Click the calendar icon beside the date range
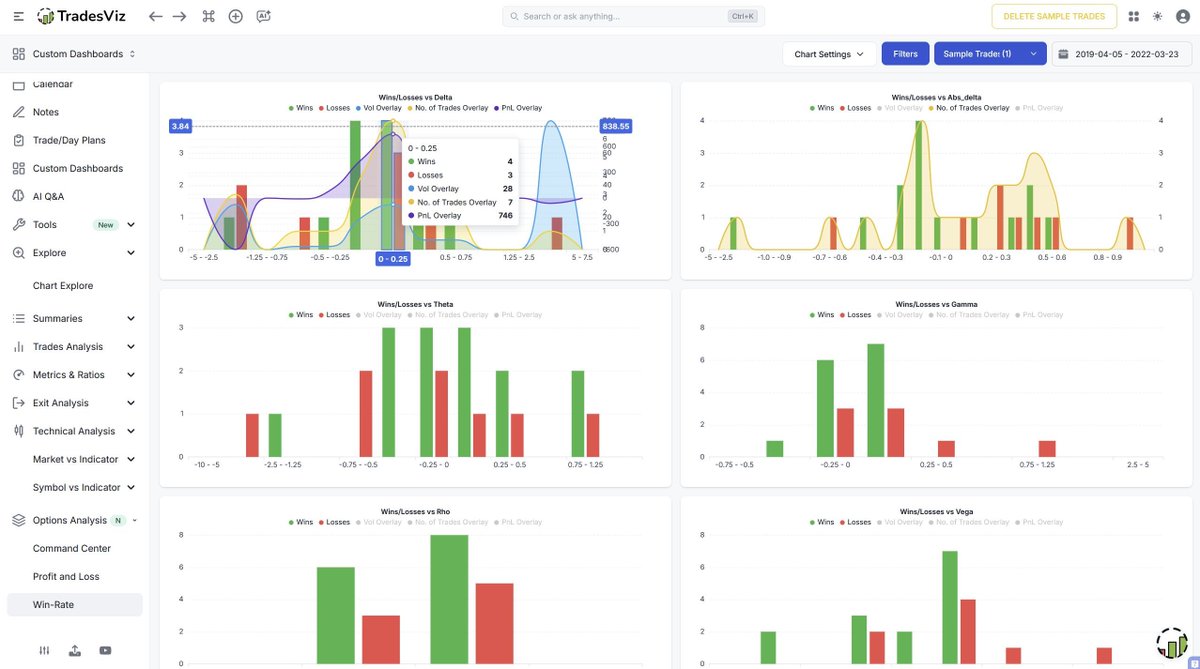 tap(1063, 54)
